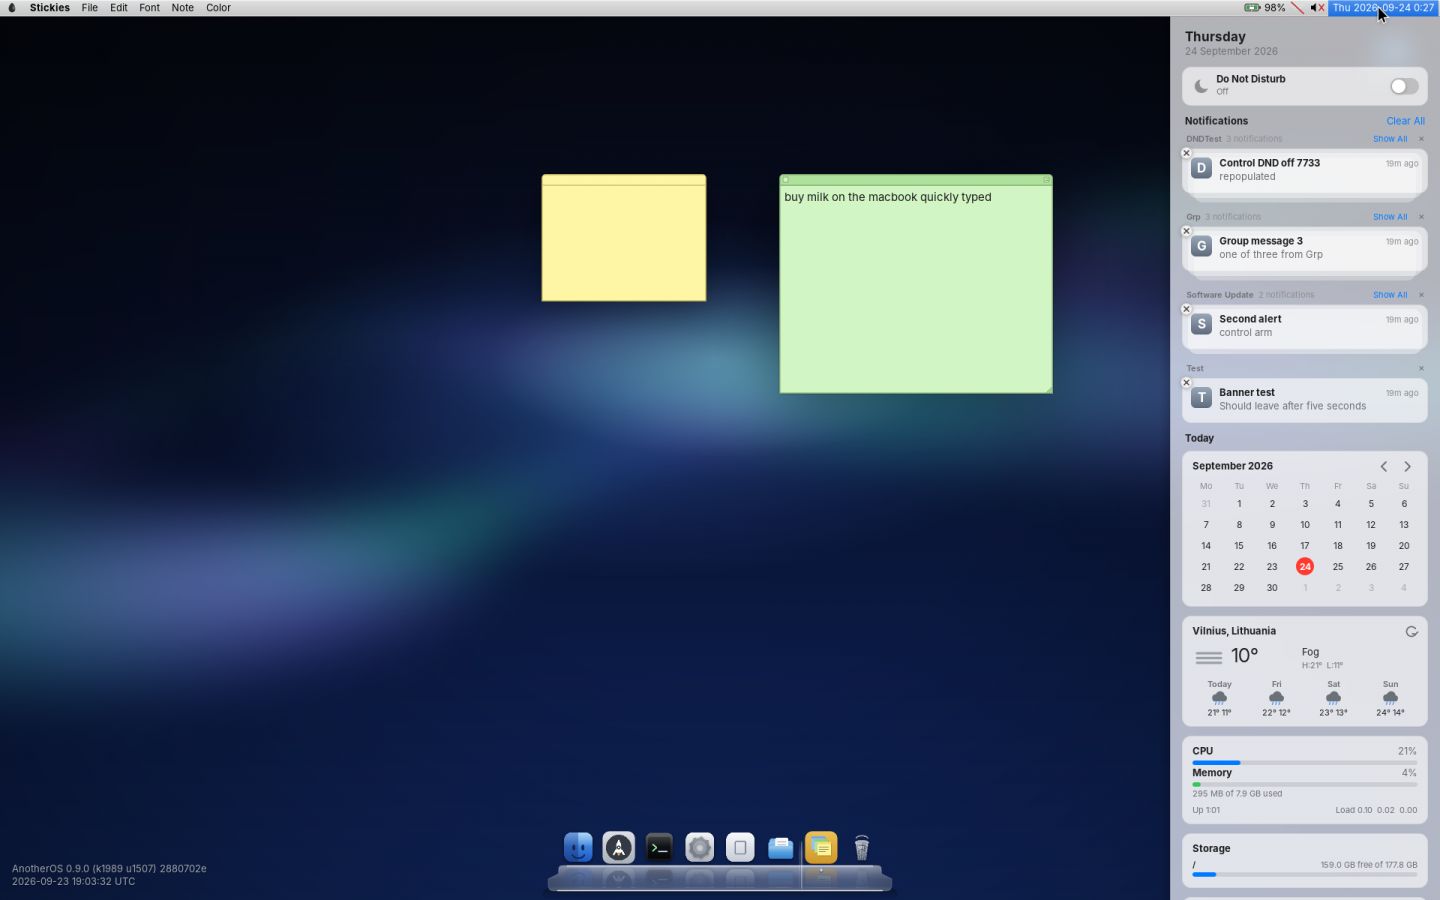Viewport: 1440px width, 900px height.
Task: Open the Color menu
Action: click(218, 7)
